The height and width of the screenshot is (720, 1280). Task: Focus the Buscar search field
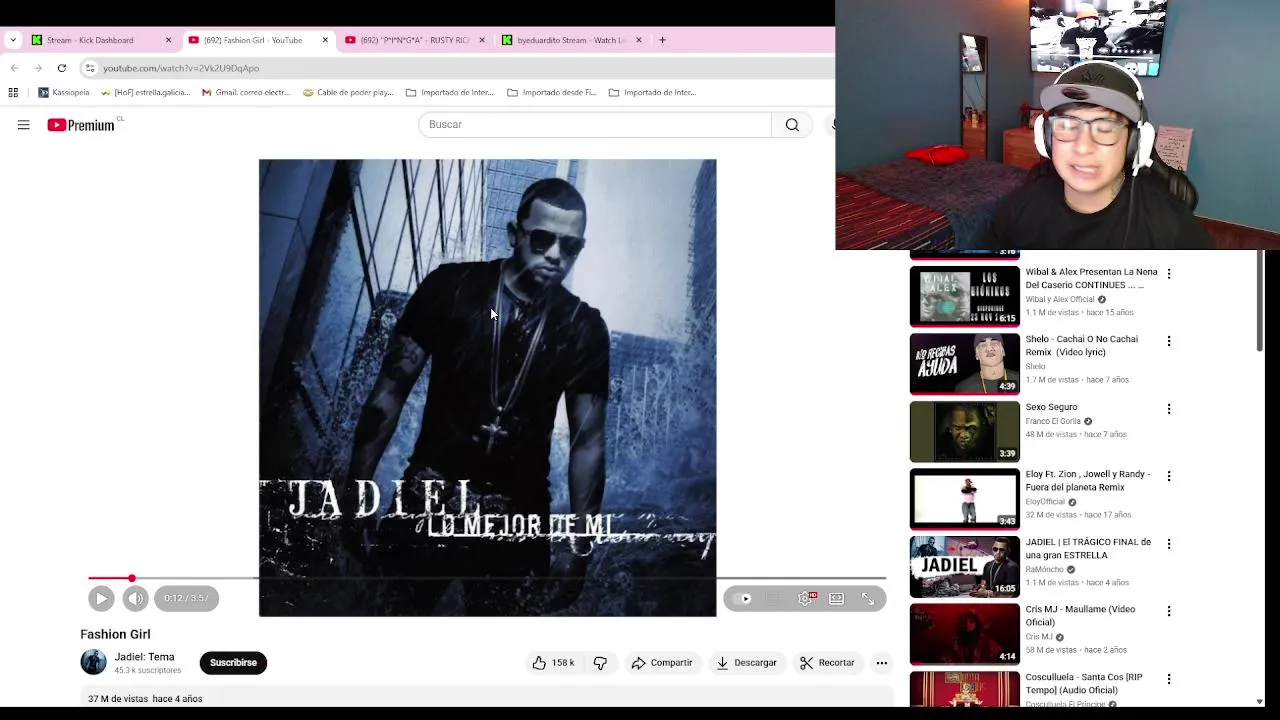(x=594, y=125)
